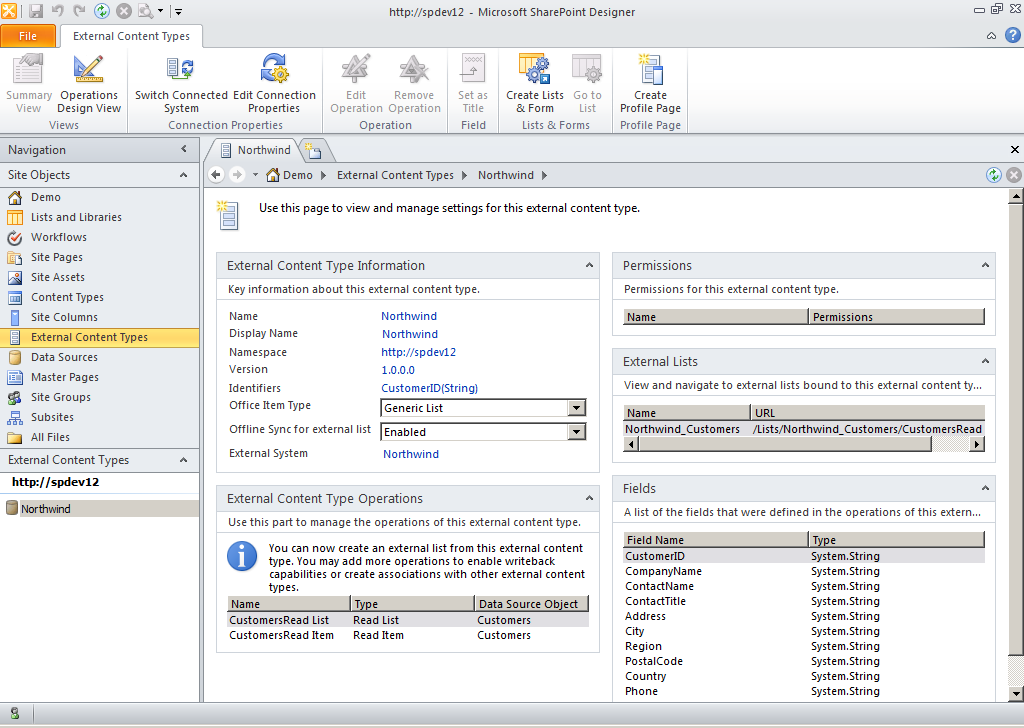Open Edit Connection Properties
The height and width of the screenshot is (728, 1024).
pos(274,85)
